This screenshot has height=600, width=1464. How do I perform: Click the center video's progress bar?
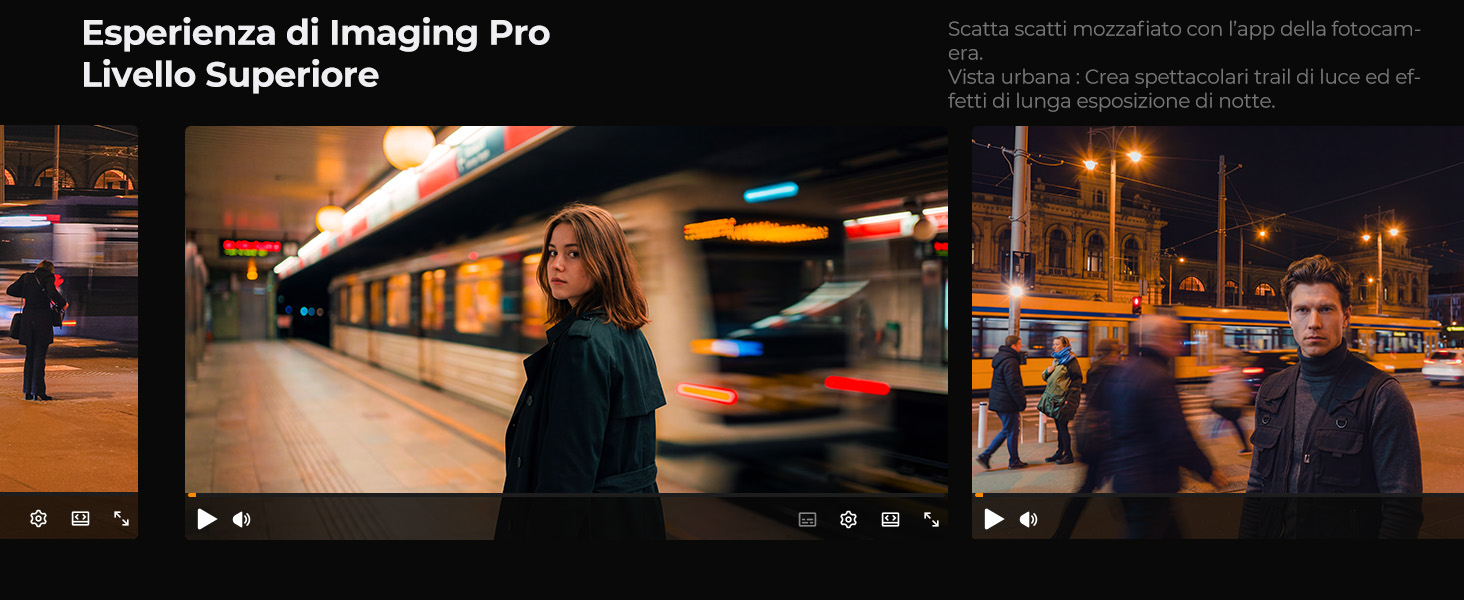click(x=566, y=495)
